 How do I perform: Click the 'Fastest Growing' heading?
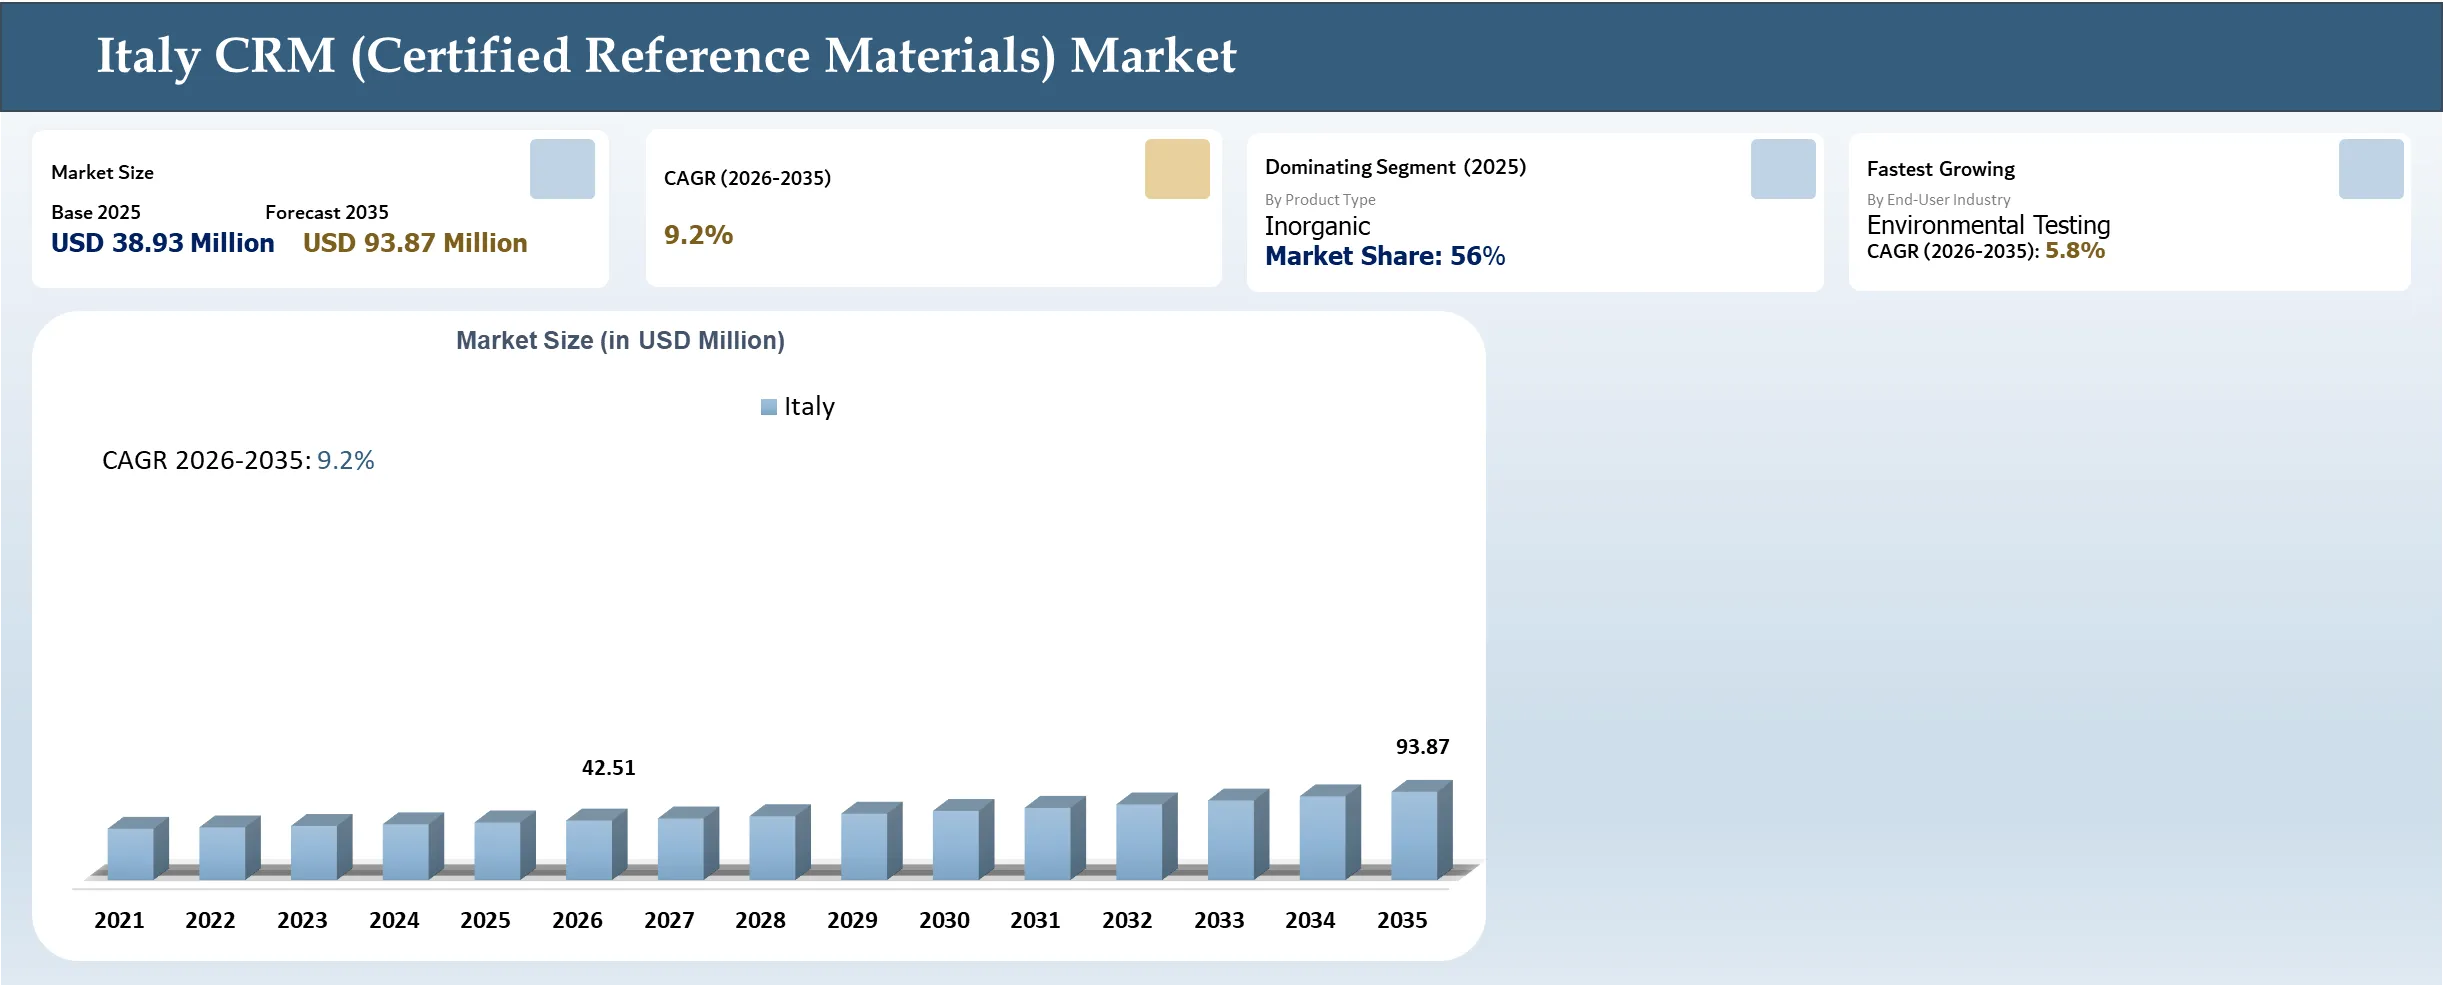pos(1940,169)
